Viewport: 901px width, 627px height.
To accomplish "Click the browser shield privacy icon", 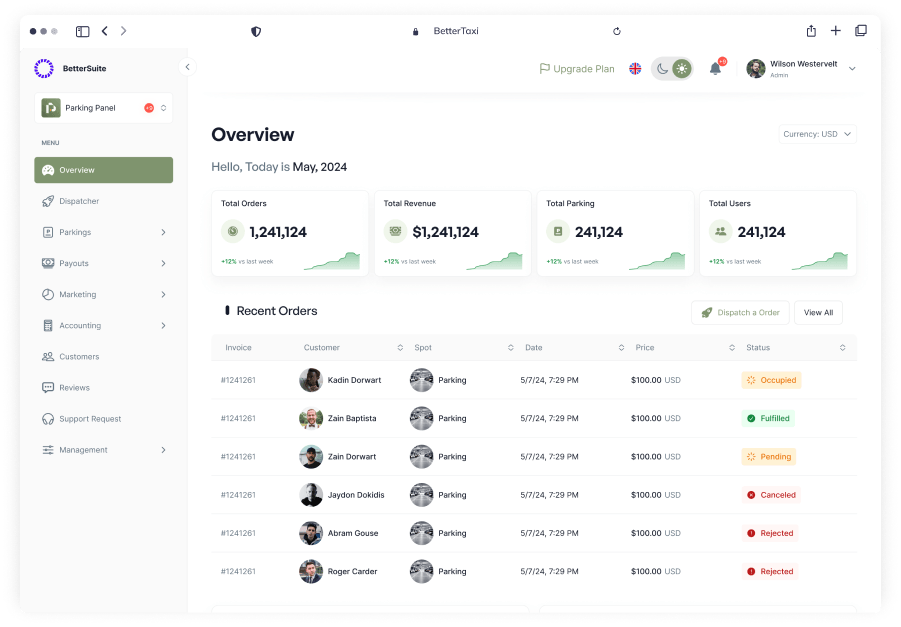I will [256, 31].
